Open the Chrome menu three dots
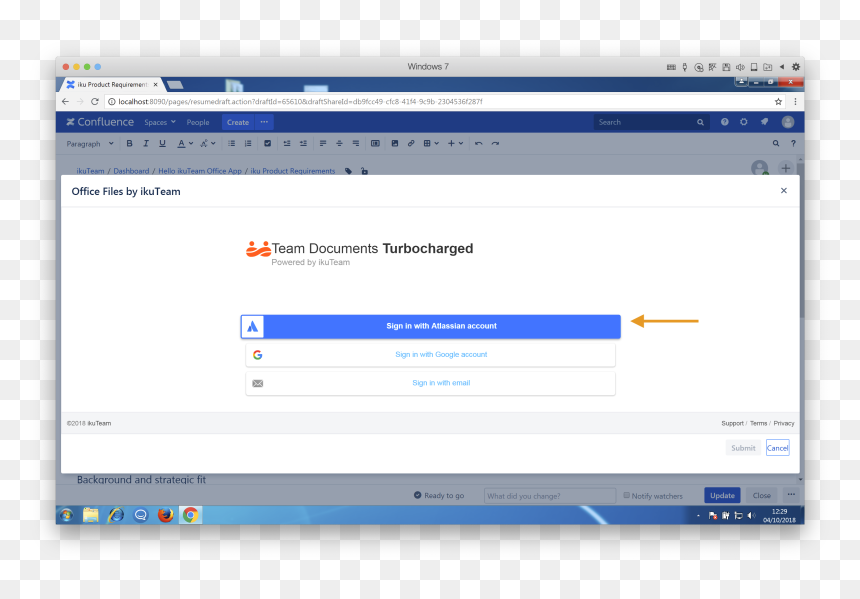 tap(795, 101)
